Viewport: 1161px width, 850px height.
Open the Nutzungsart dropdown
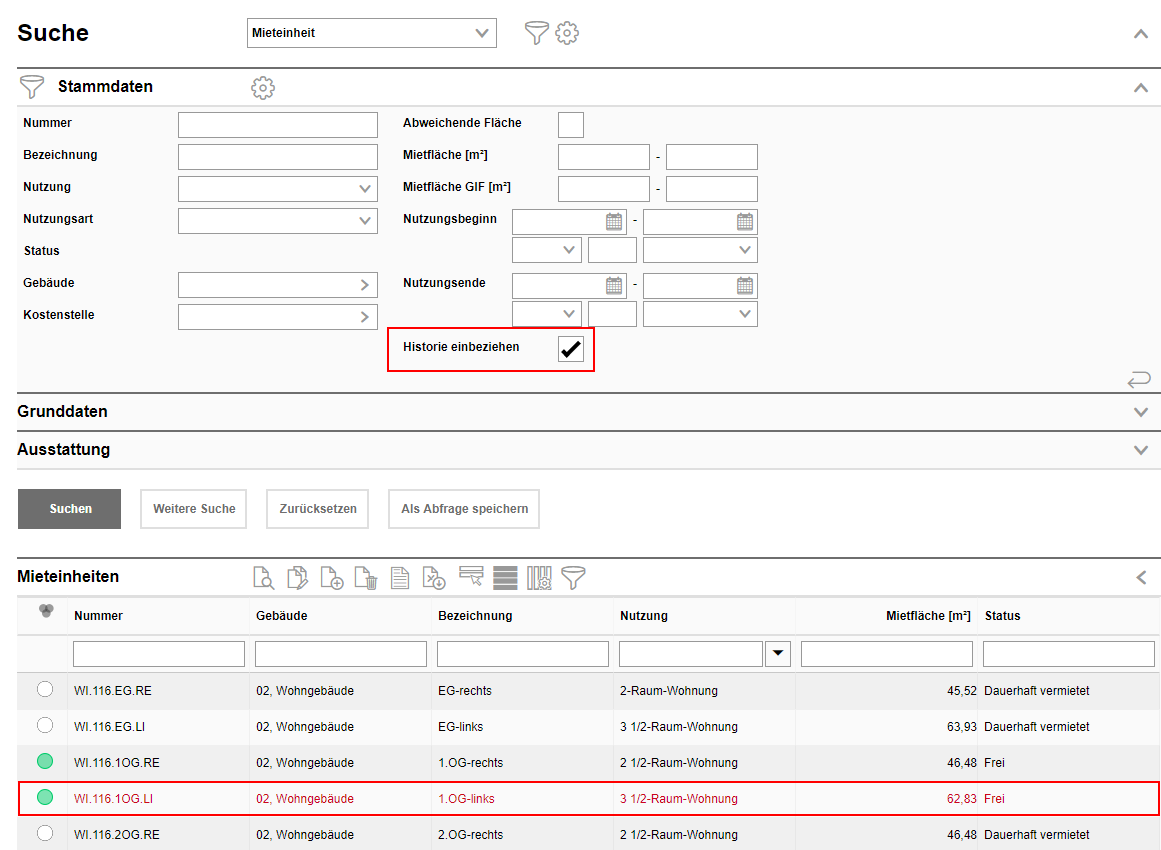click(x=278, y=221)
